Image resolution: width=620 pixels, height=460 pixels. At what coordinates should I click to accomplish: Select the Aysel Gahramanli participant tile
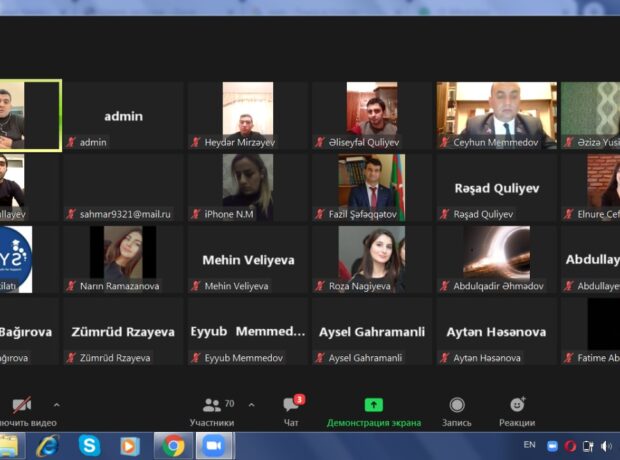point(372,331)
